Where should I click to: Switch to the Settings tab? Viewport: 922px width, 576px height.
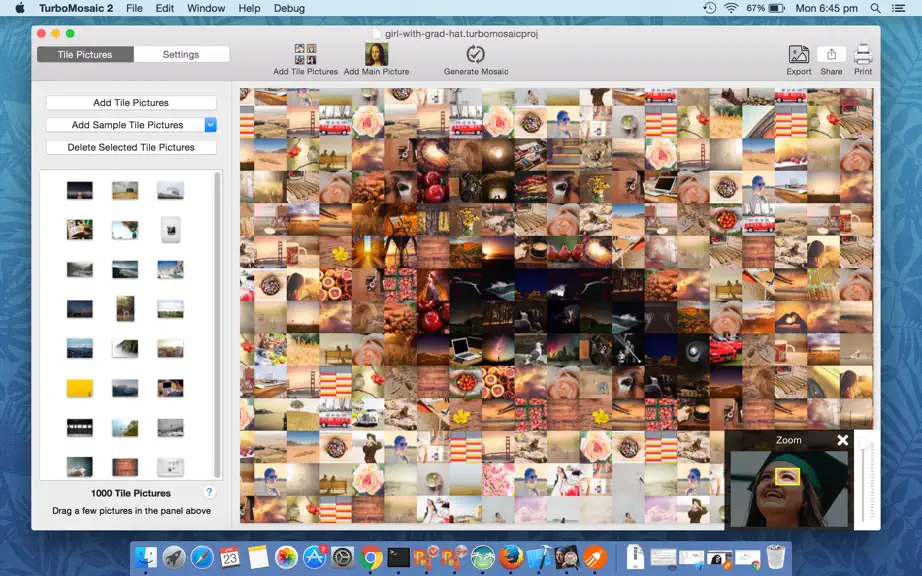(x=181, y=54)
